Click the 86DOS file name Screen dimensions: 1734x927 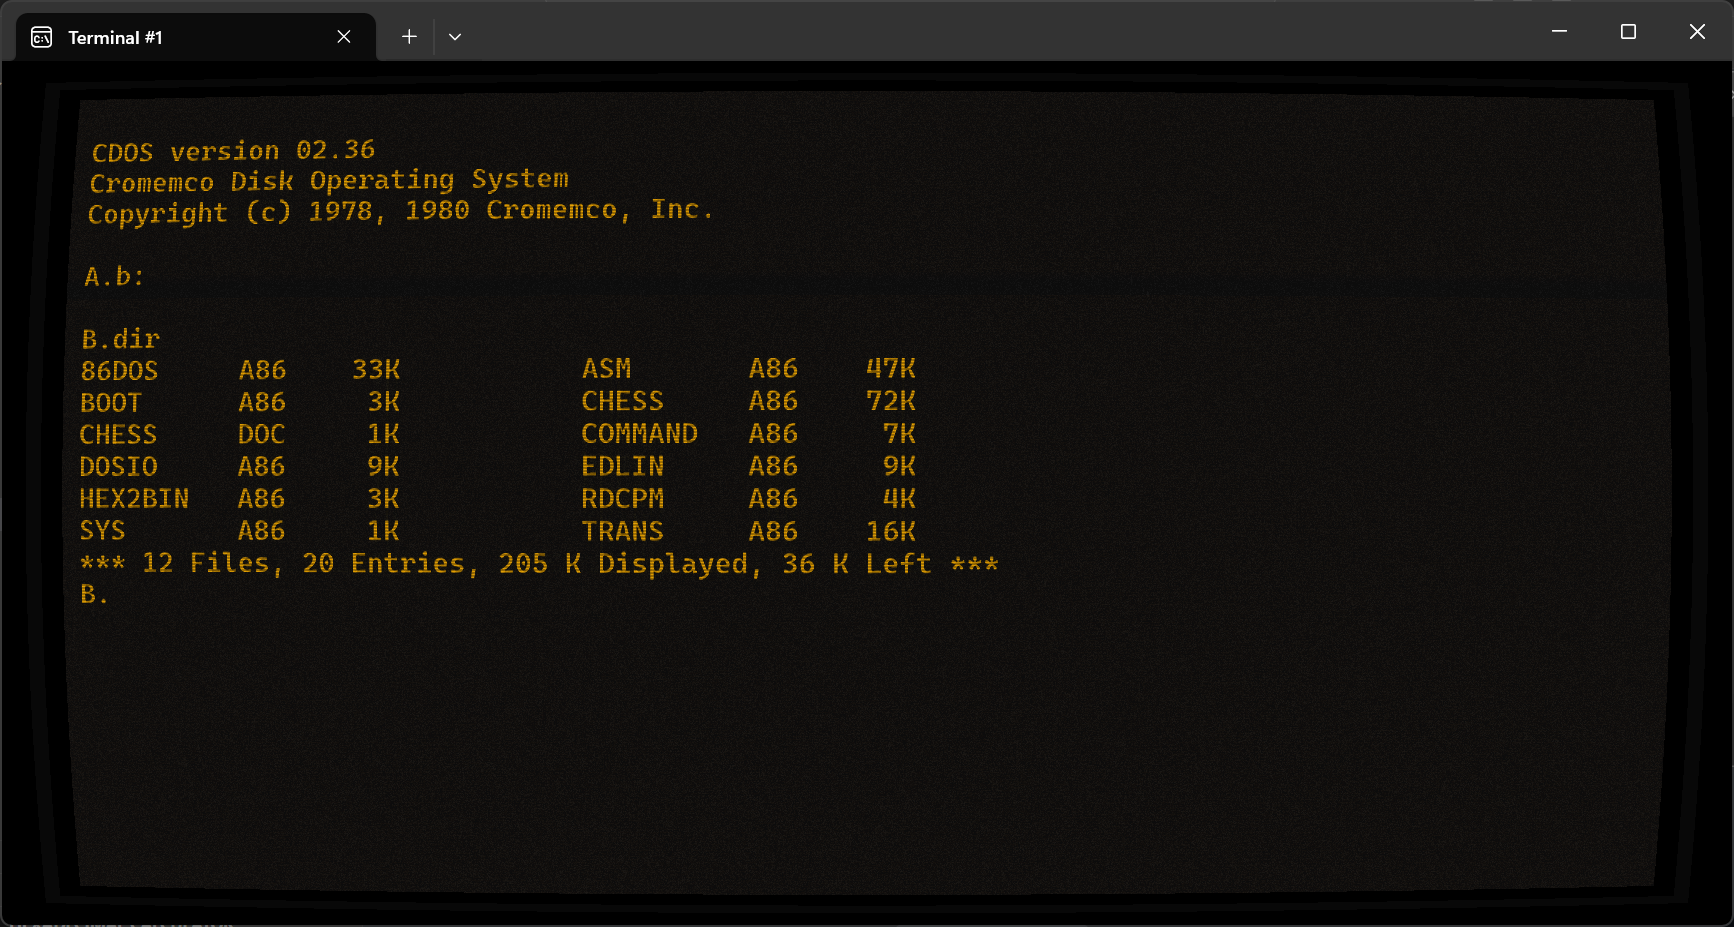point(119,370)
